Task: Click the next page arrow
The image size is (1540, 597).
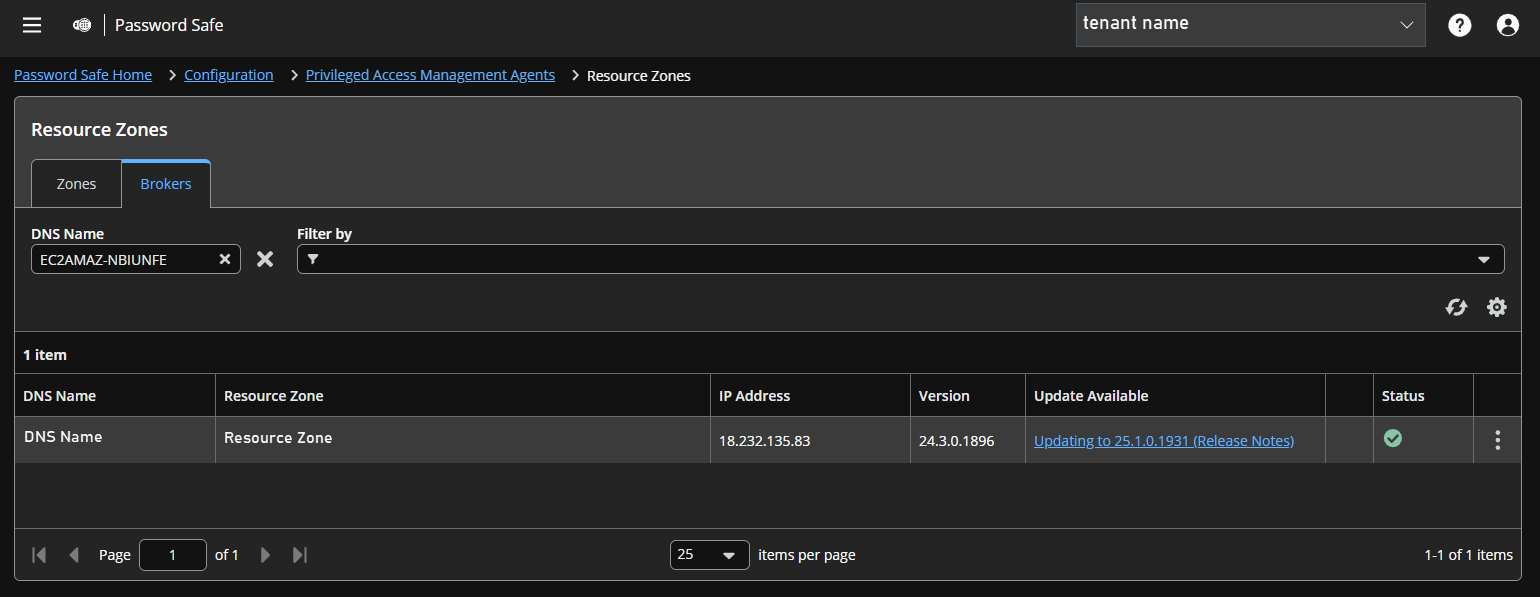Action: tap(265, 554)
